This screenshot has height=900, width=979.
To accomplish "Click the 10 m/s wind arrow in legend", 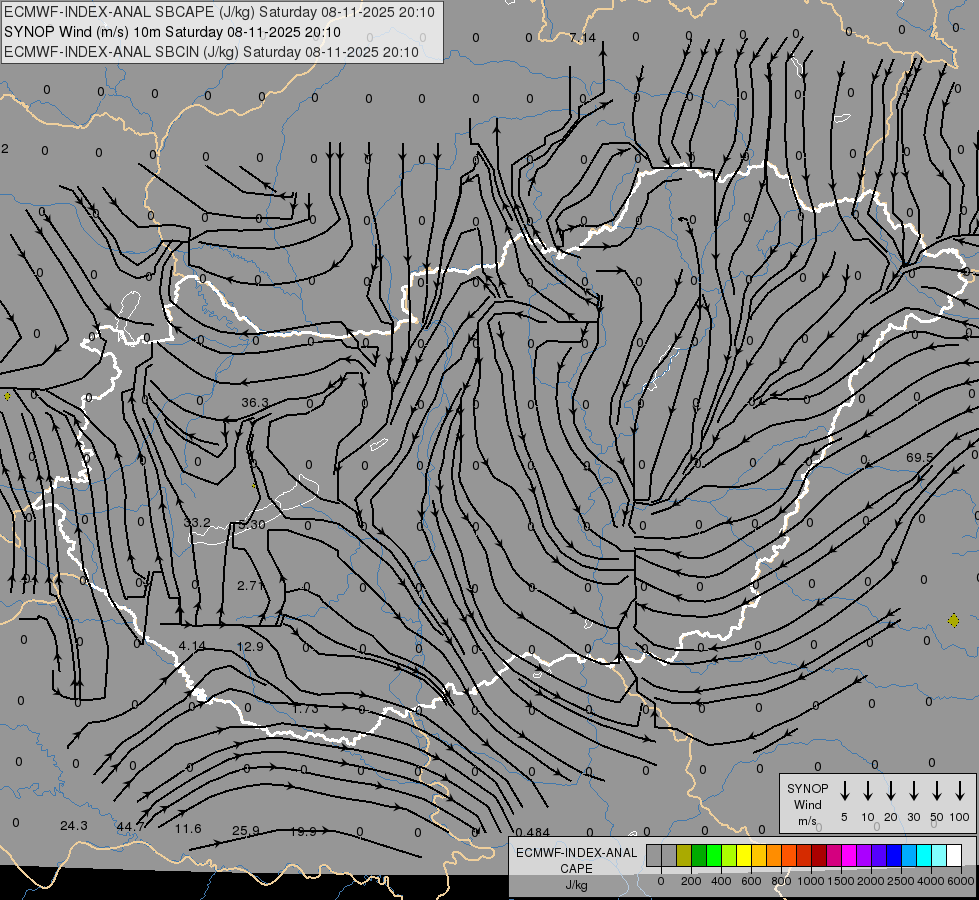I will (867, 791).
